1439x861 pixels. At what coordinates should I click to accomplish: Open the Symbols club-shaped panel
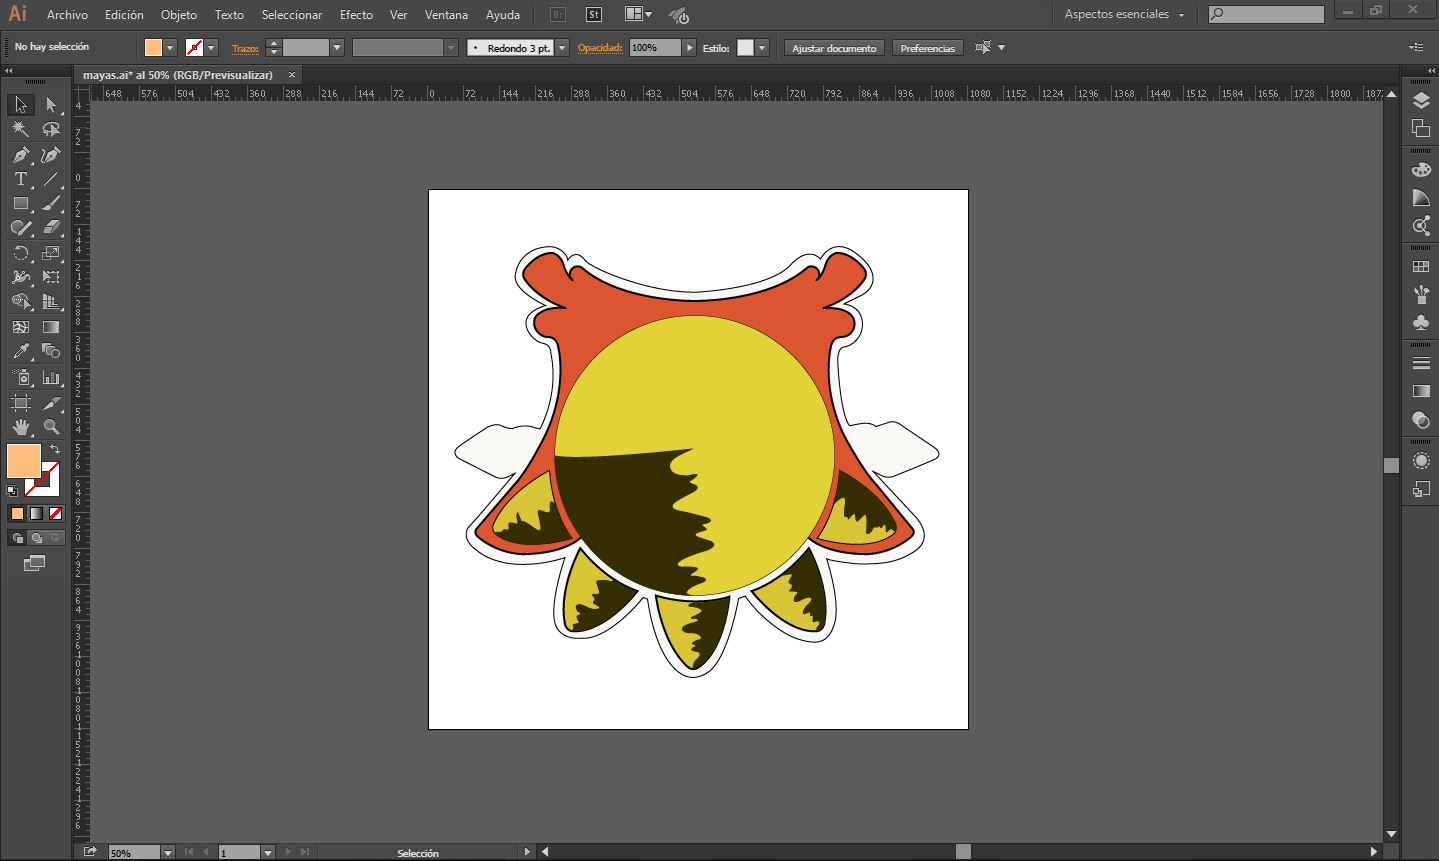[1421, 322]
